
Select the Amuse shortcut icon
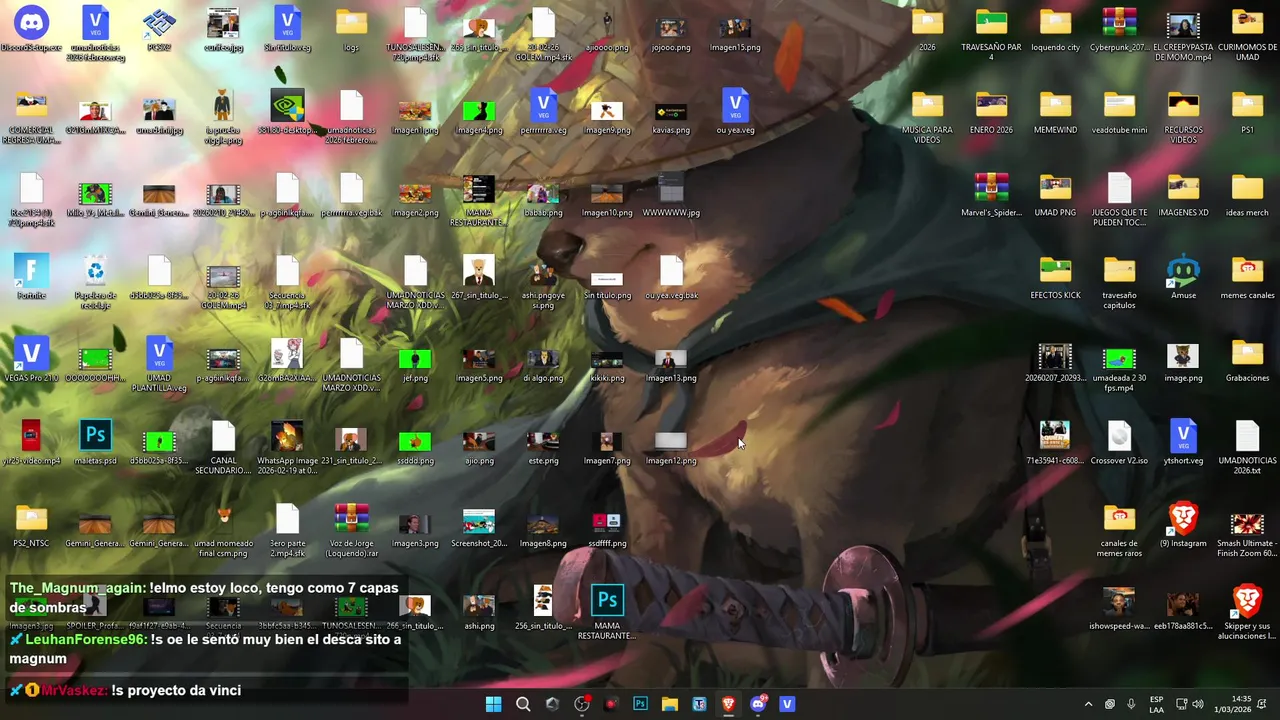click(x=1183, y=271)
